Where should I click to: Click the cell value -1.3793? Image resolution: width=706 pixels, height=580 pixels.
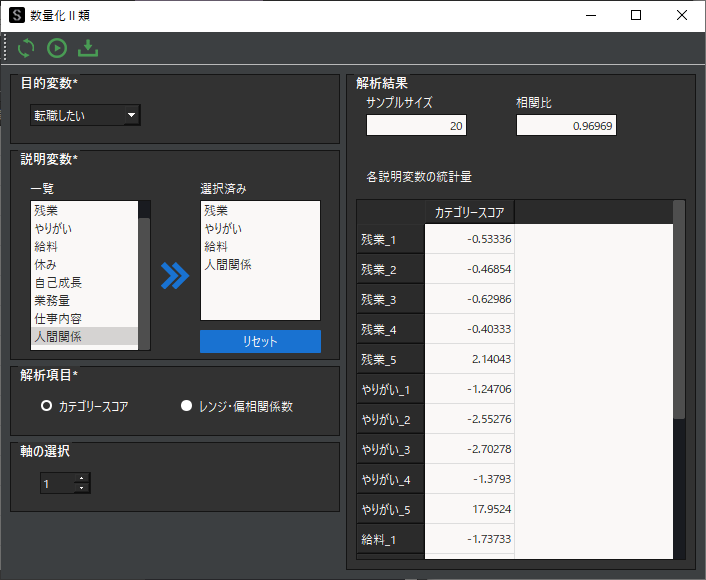click(x=470, y=479)
